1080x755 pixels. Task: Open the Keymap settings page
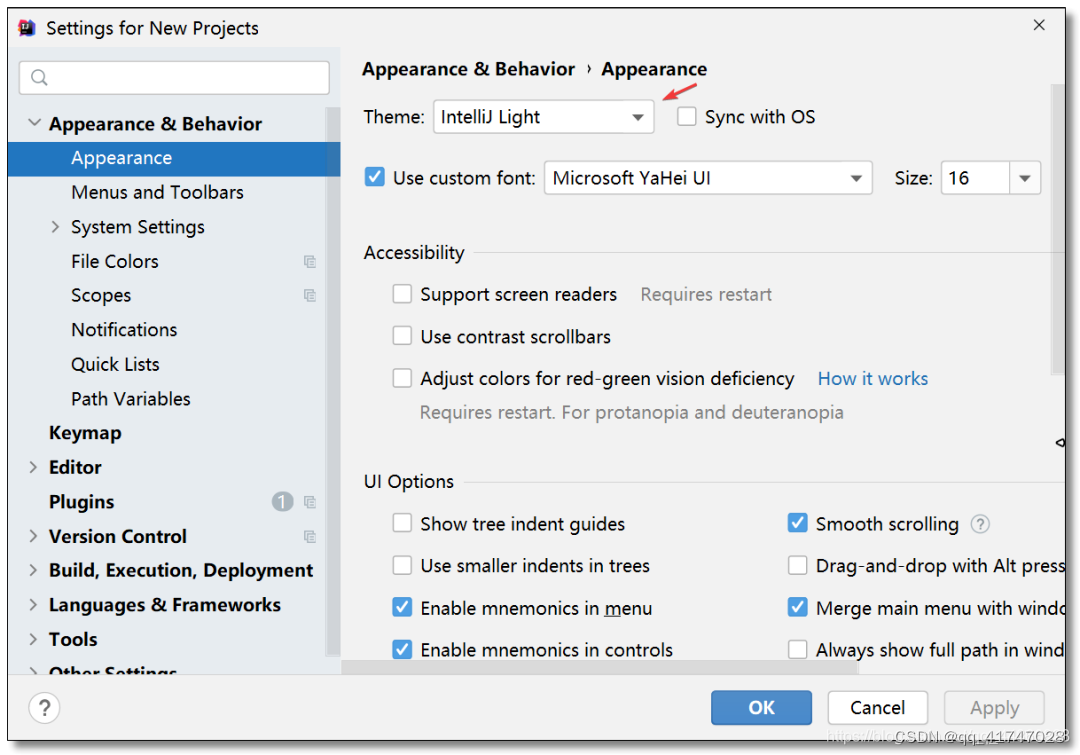pos(85,433)
